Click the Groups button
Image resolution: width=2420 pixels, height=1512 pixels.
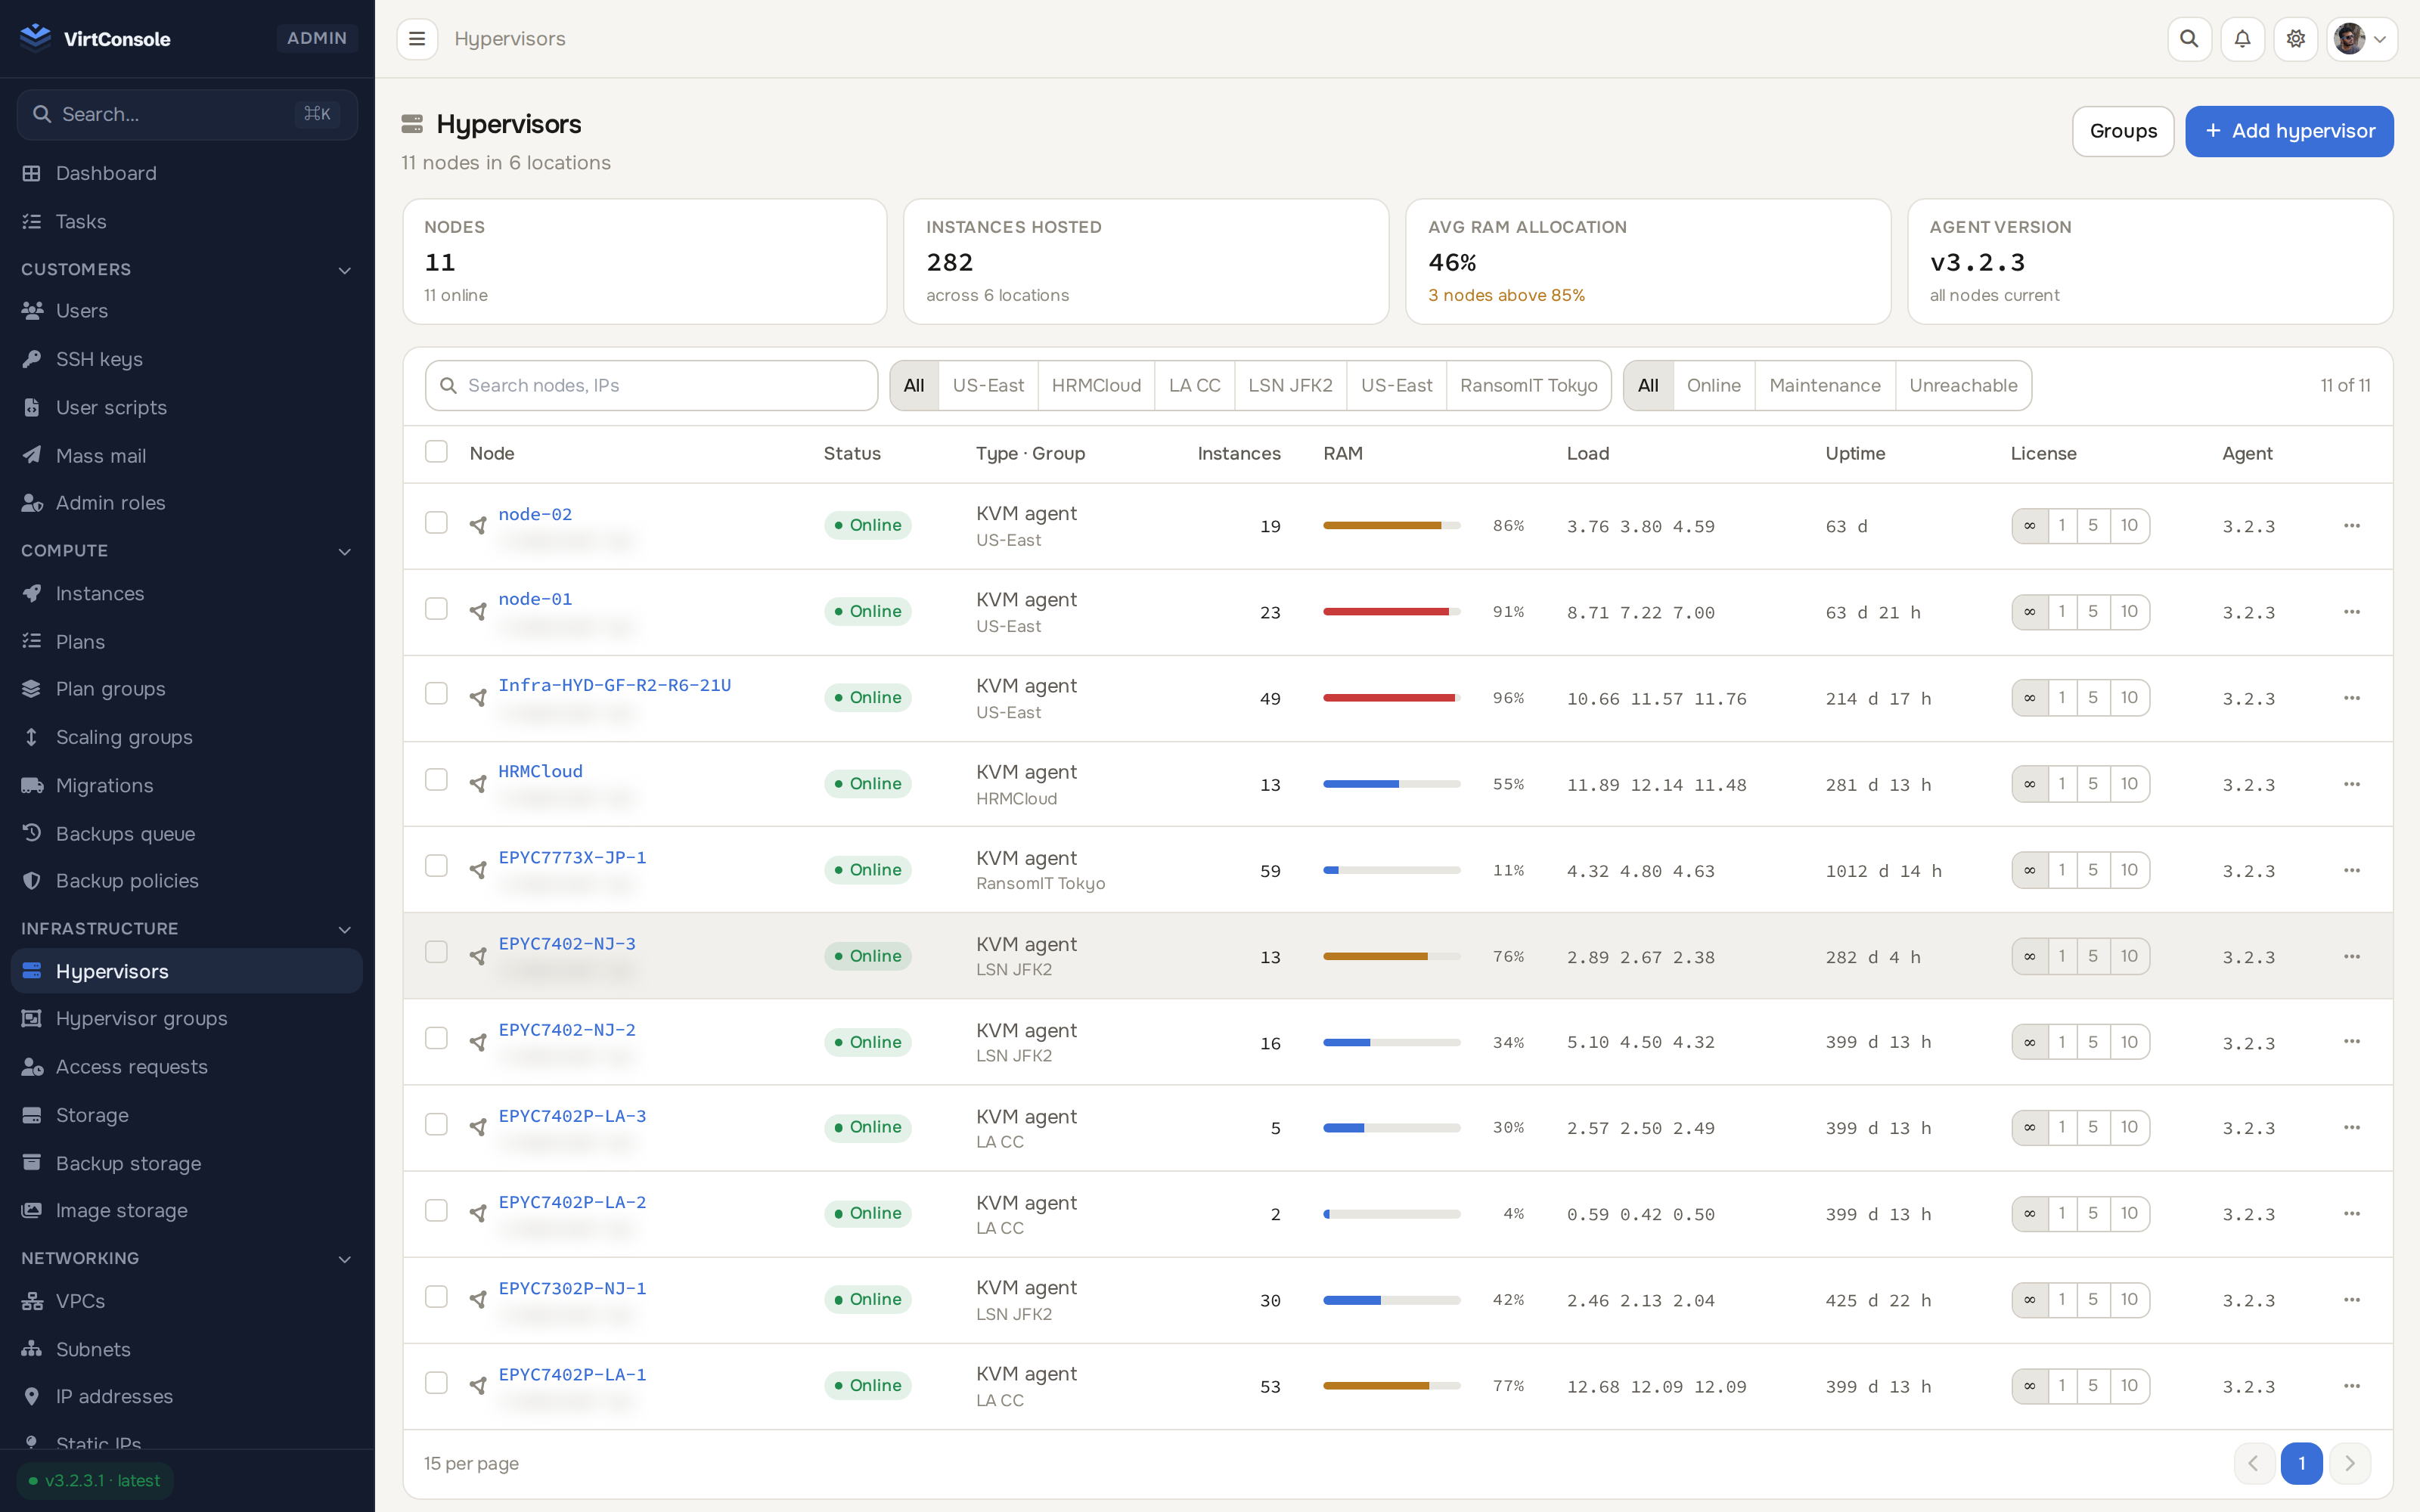[2123, 131]
